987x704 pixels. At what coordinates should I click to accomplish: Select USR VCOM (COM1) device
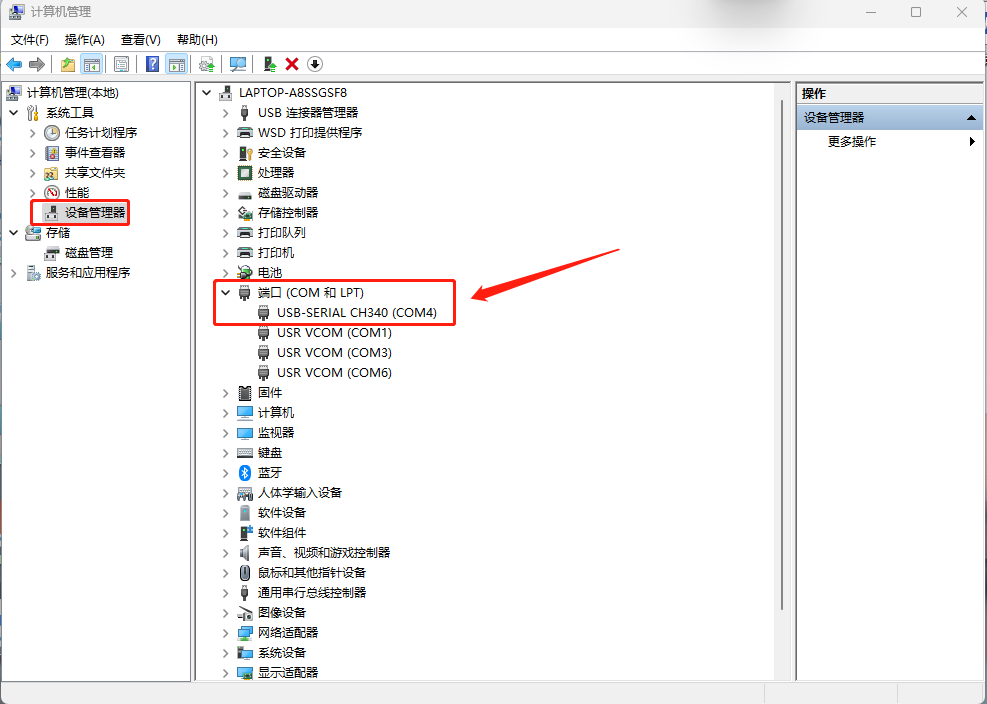(x=334, y=332)
